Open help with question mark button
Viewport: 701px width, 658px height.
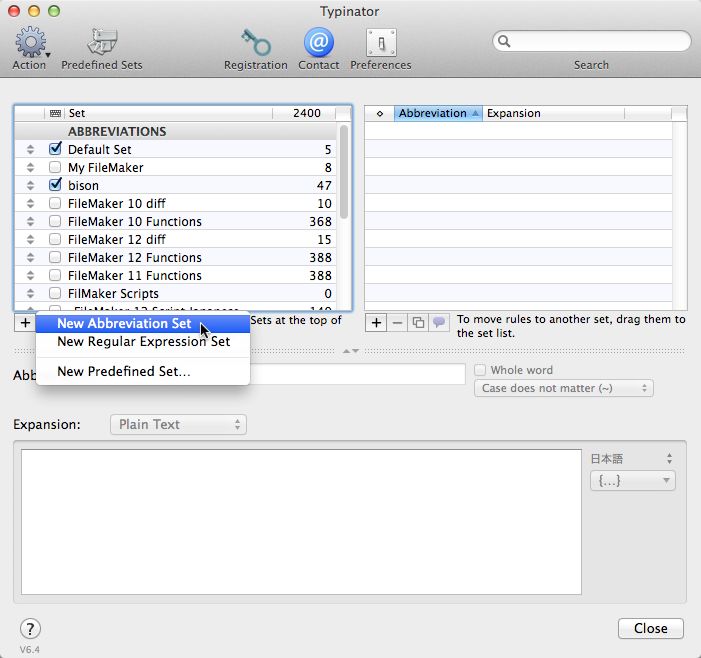tap(30, 629)
